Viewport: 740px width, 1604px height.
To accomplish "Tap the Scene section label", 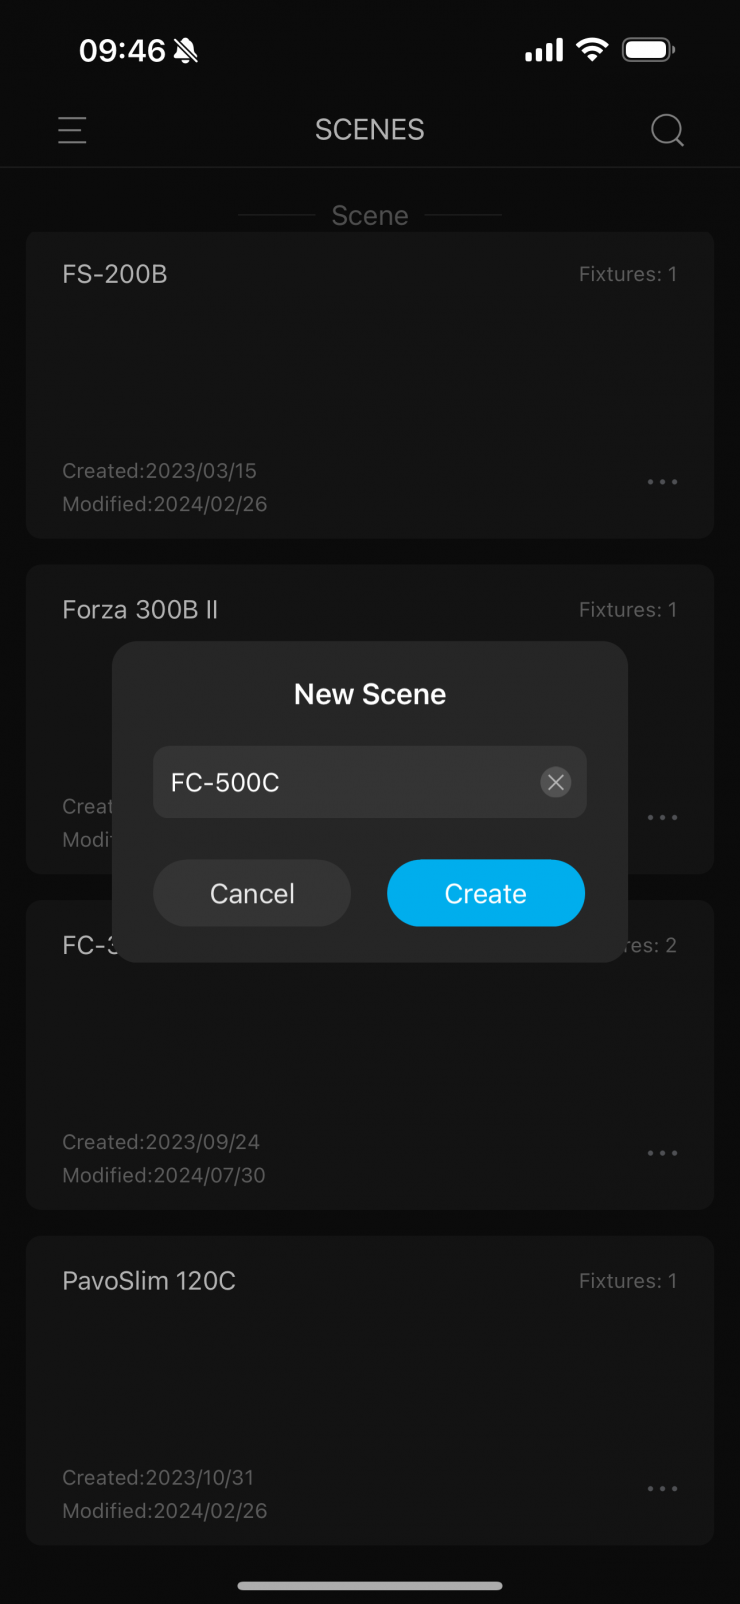I will 370,216.
